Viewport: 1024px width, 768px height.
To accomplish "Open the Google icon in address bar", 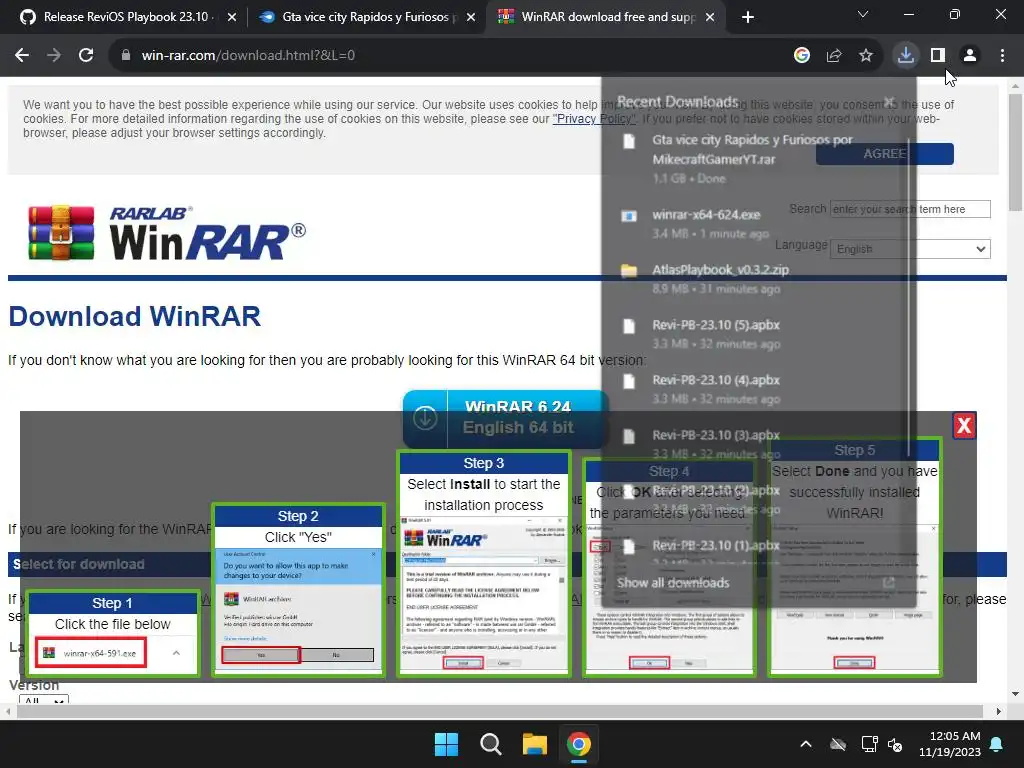I will 802,56.
